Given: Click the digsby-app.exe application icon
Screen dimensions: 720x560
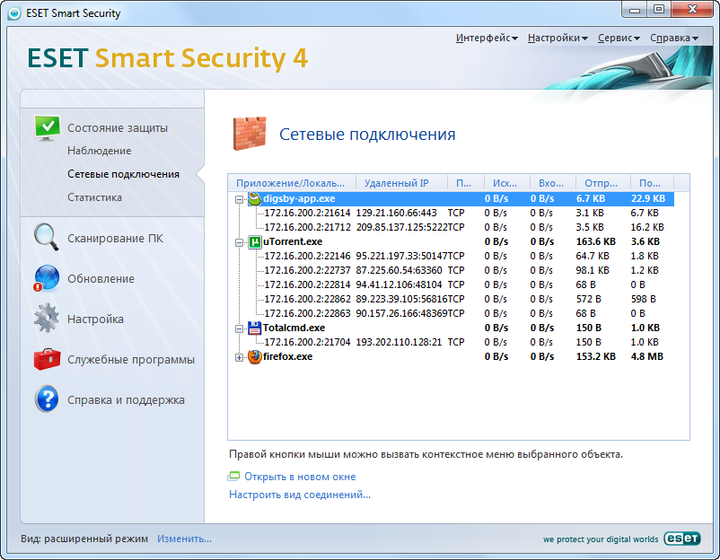Looking at the screenshot, I should point(254,199).
